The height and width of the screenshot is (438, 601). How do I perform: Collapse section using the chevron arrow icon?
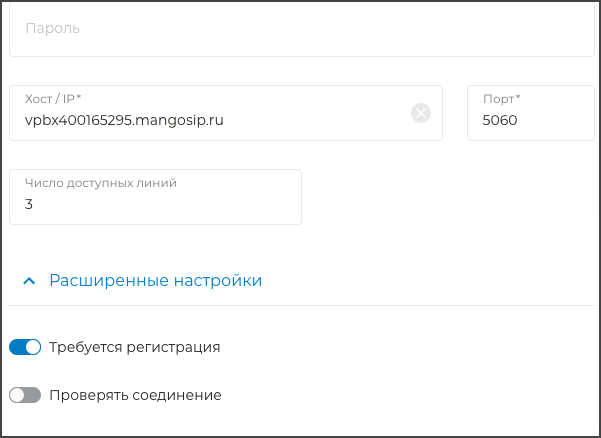[x=29, y=281]
